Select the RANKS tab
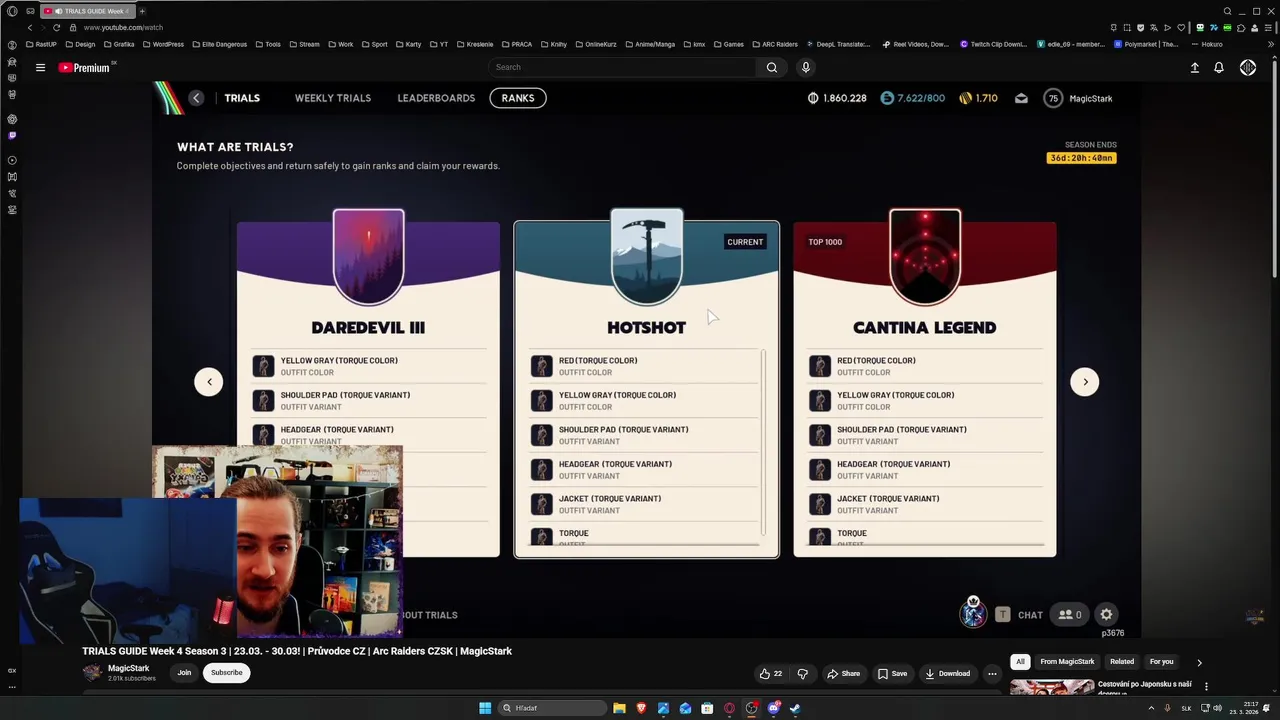The height and width of the screenshot is (720, 1280). click(518, 98)
